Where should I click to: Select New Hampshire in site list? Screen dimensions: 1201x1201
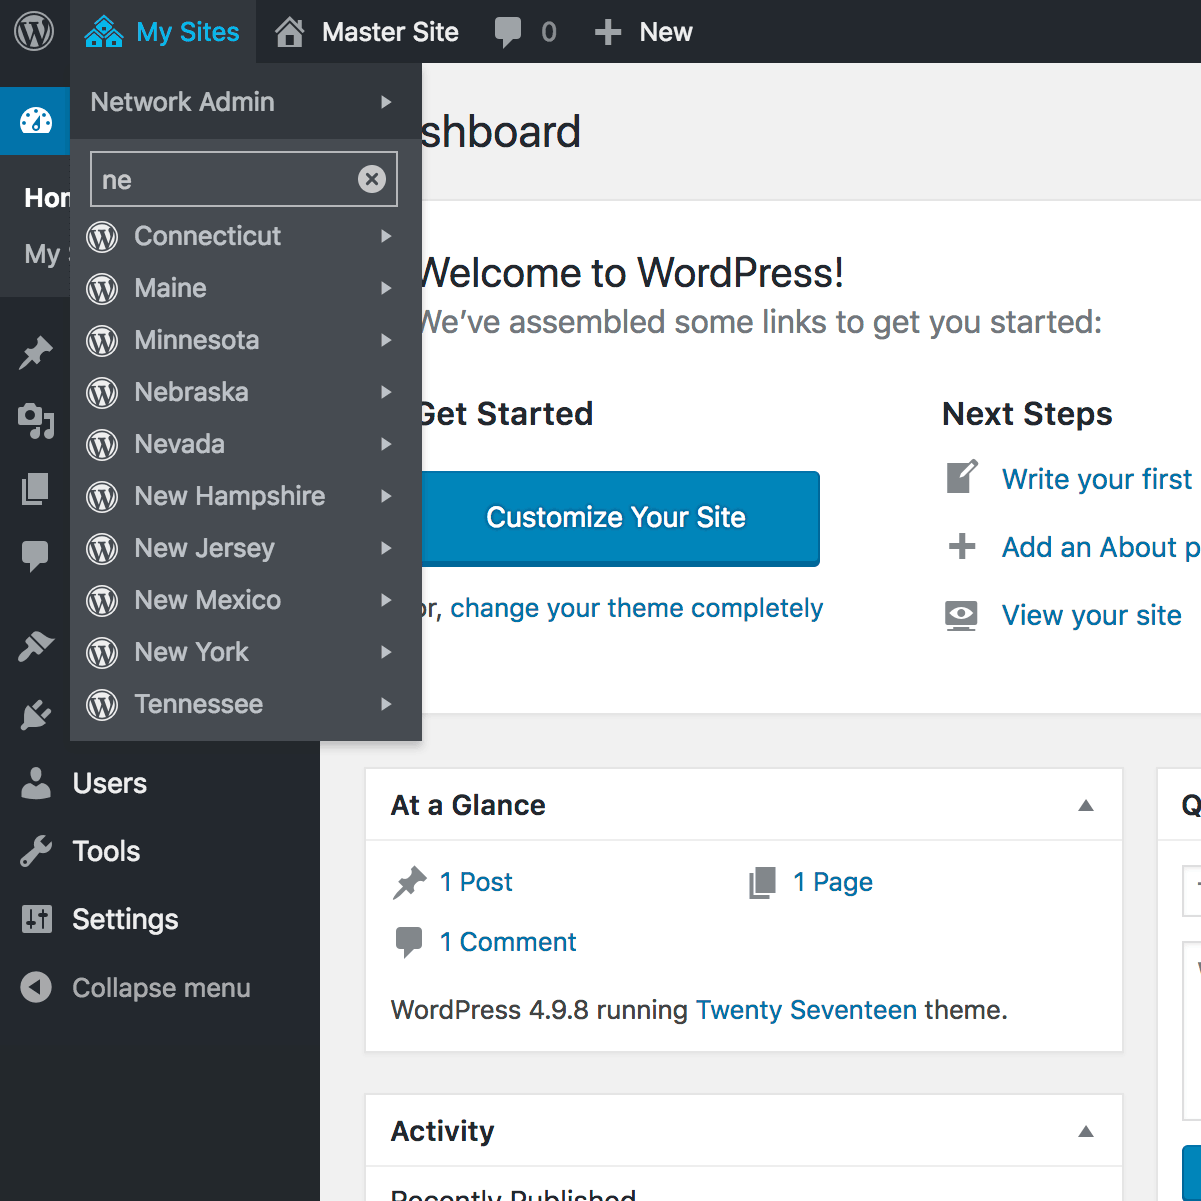coord(246,496)
